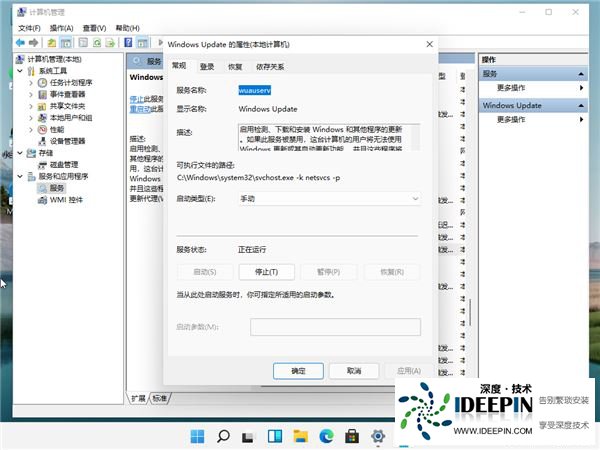
Task: Select the 性能 icon in tree
Action: click(42, 130)
